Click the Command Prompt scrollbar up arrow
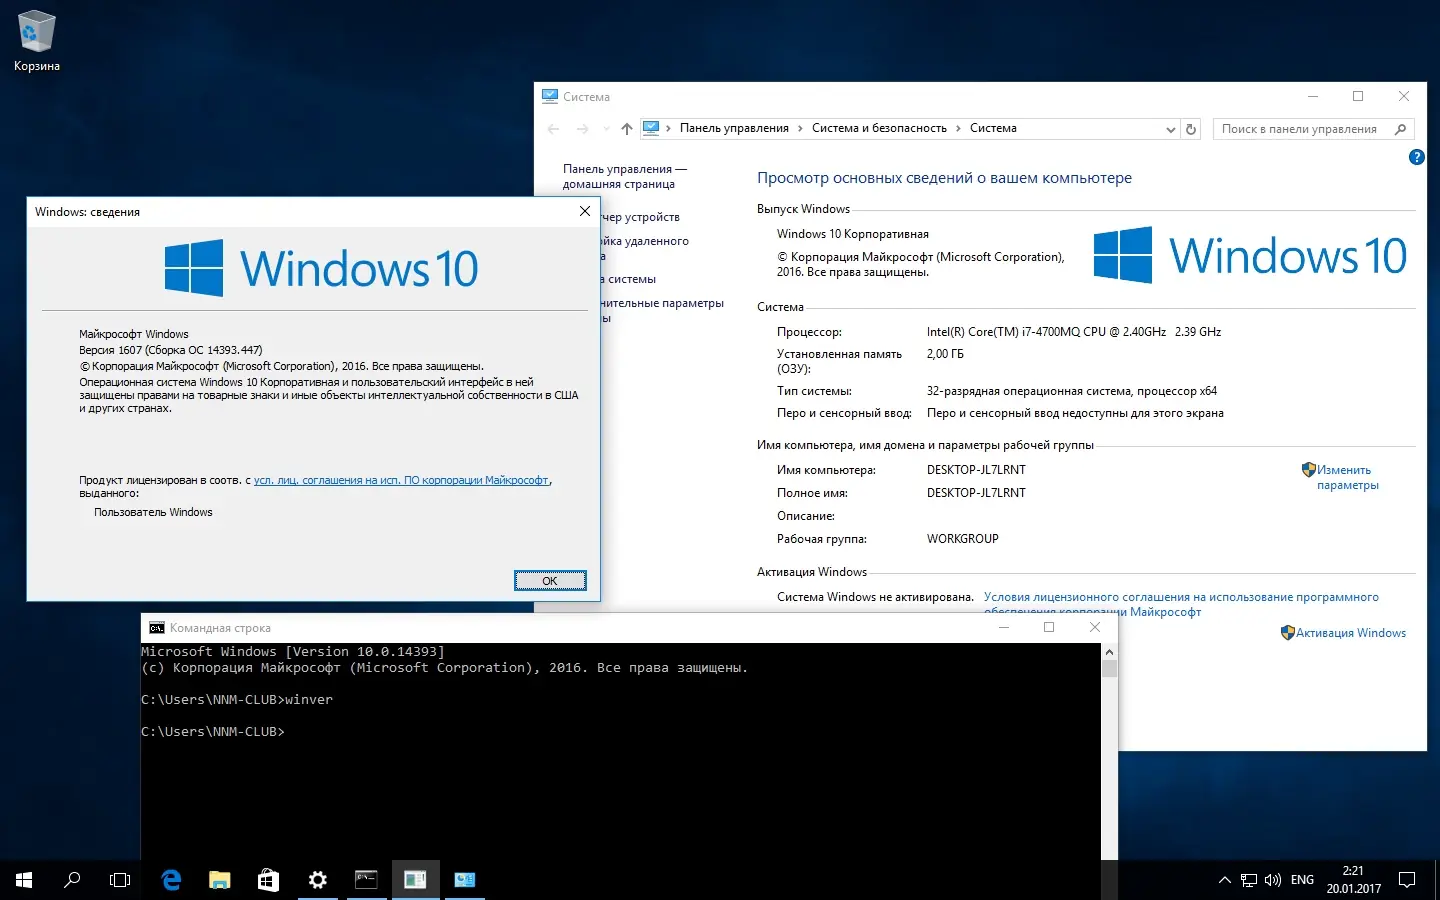 click(1109, 652)
